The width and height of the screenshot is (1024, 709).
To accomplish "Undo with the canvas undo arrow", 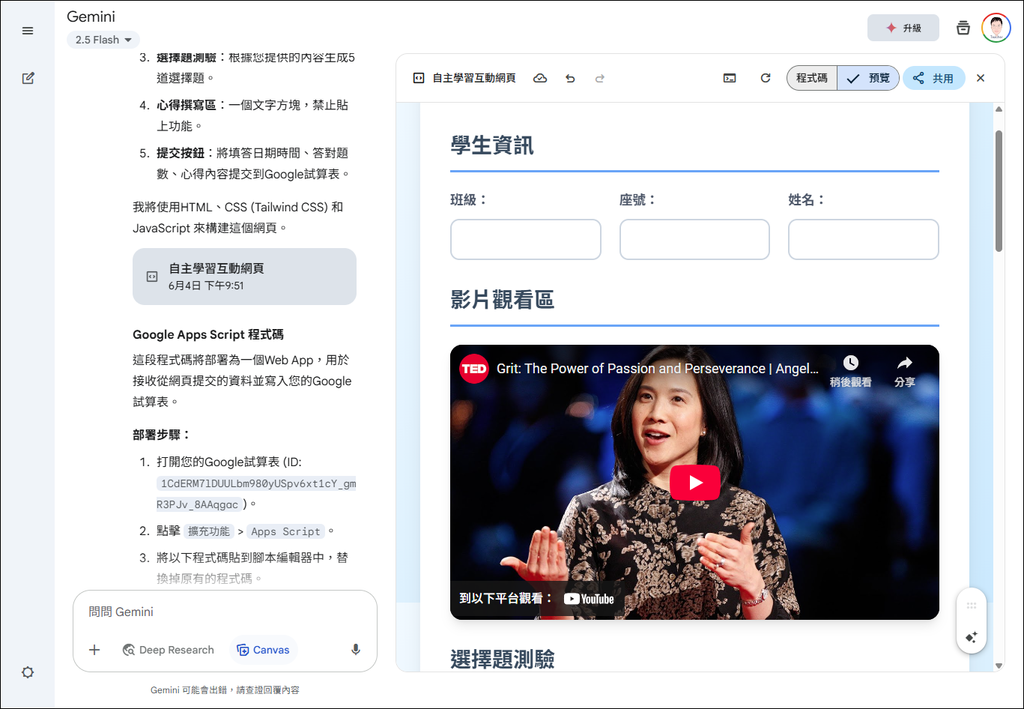I will click(570, 78).
